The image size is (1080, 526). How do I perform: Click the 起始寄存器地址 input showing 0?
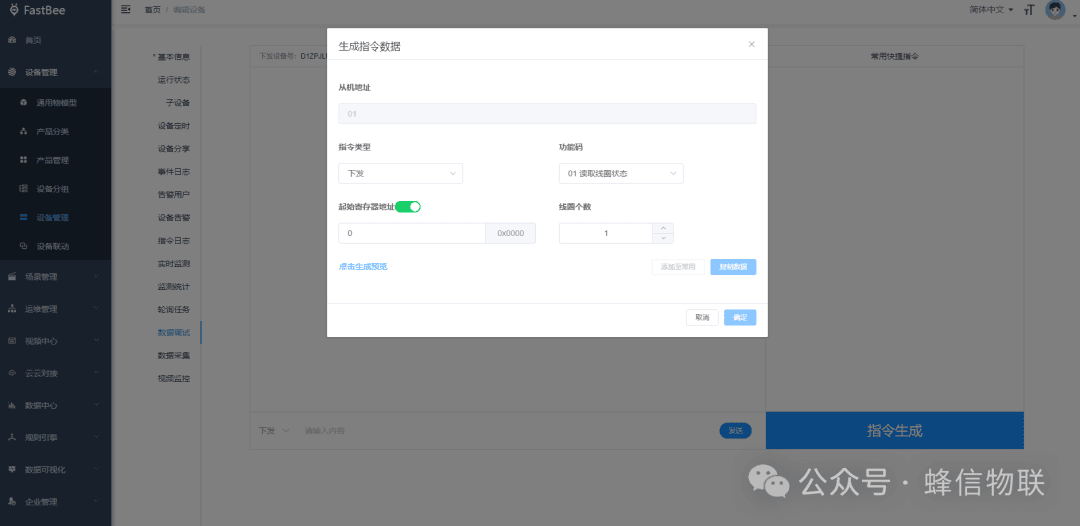click(x=412, y=233)
